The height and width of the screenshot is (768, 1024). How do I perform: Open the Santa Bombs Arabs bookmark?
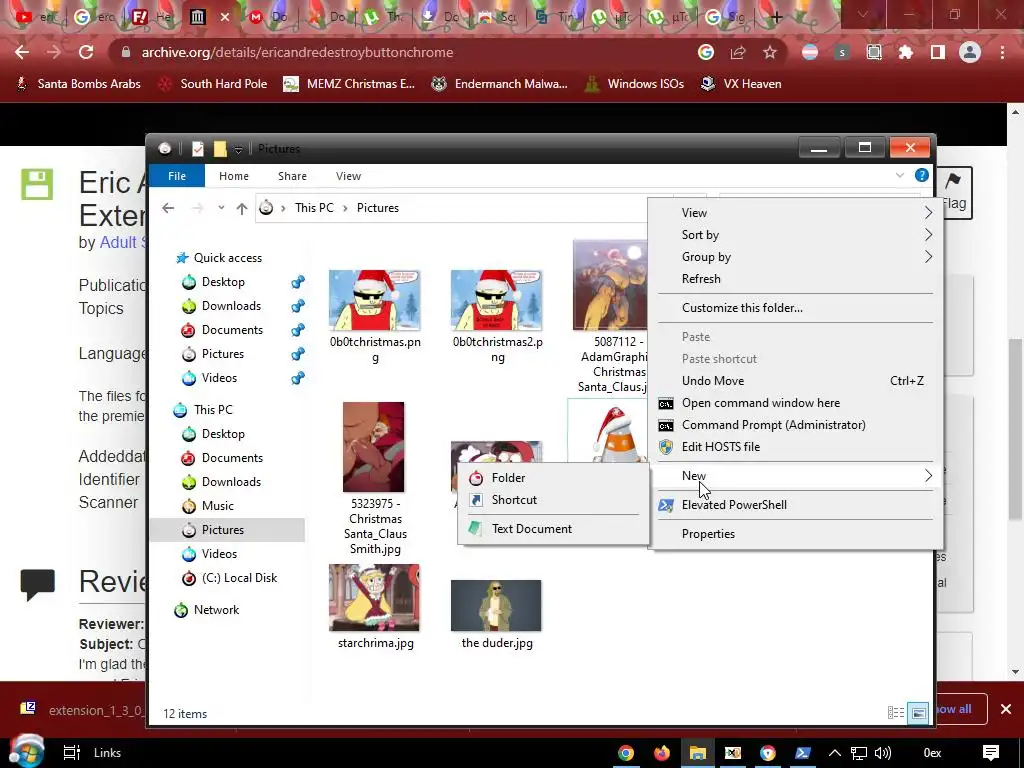click(78, 84)
